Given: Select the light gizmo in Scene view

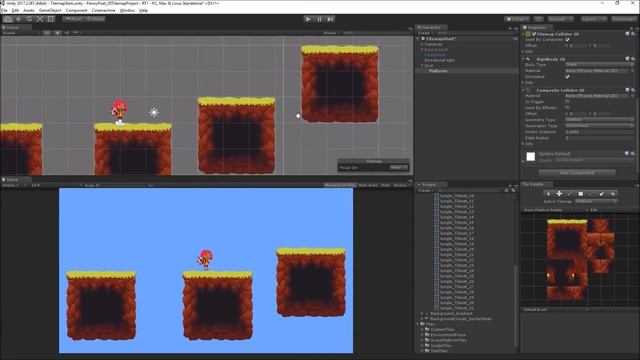Looking at the screenshot, I should tap(154, 112).
